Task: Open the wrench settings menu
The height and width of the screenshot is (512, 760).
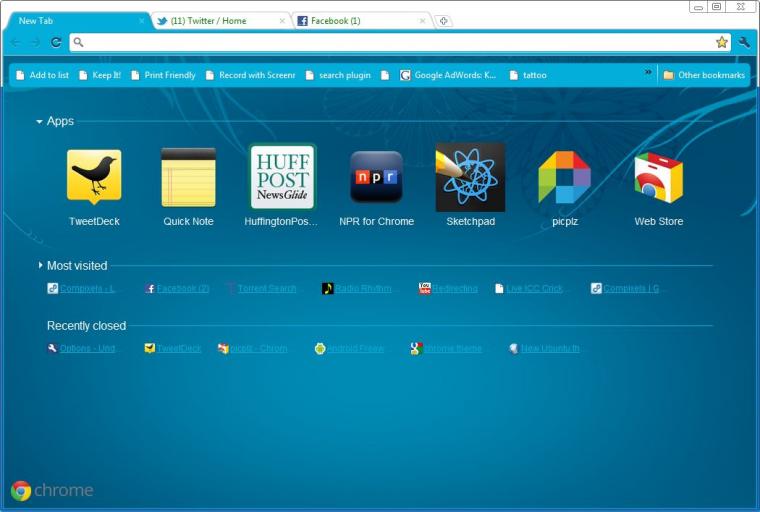Action: [x=744, y=43]
